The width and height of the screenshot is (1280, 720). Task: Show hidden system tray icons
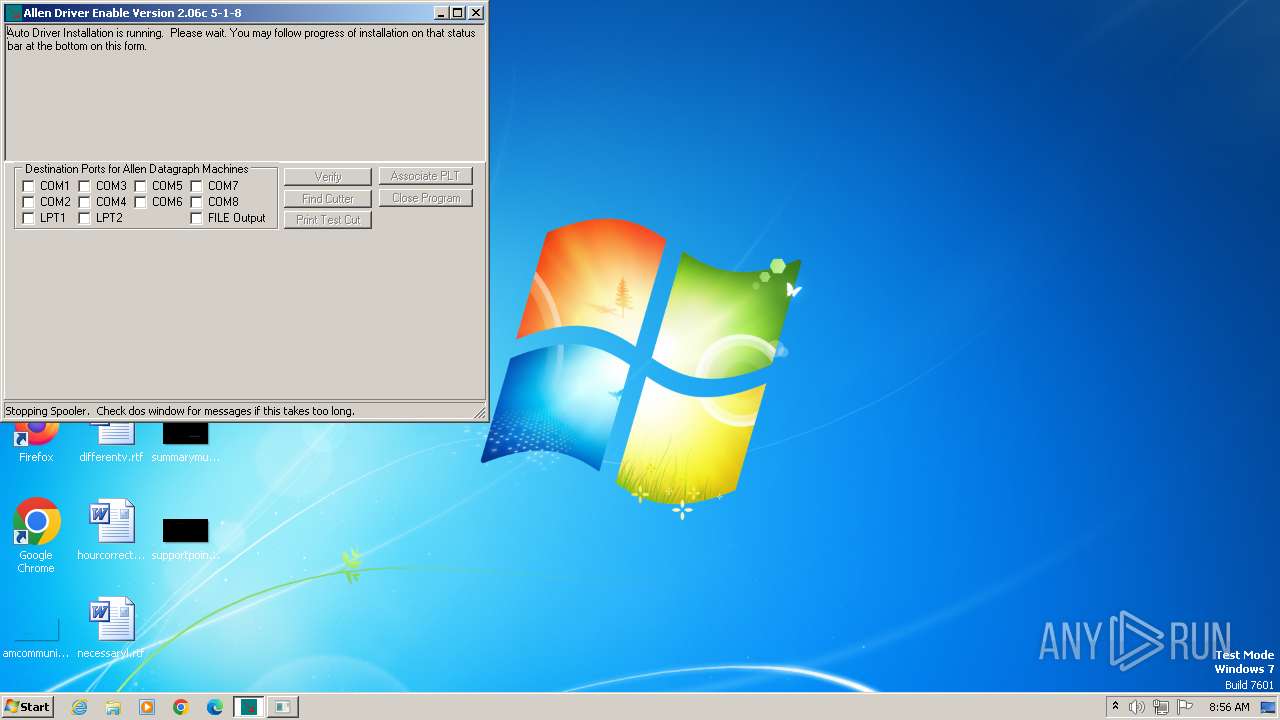click(1115, 707)
